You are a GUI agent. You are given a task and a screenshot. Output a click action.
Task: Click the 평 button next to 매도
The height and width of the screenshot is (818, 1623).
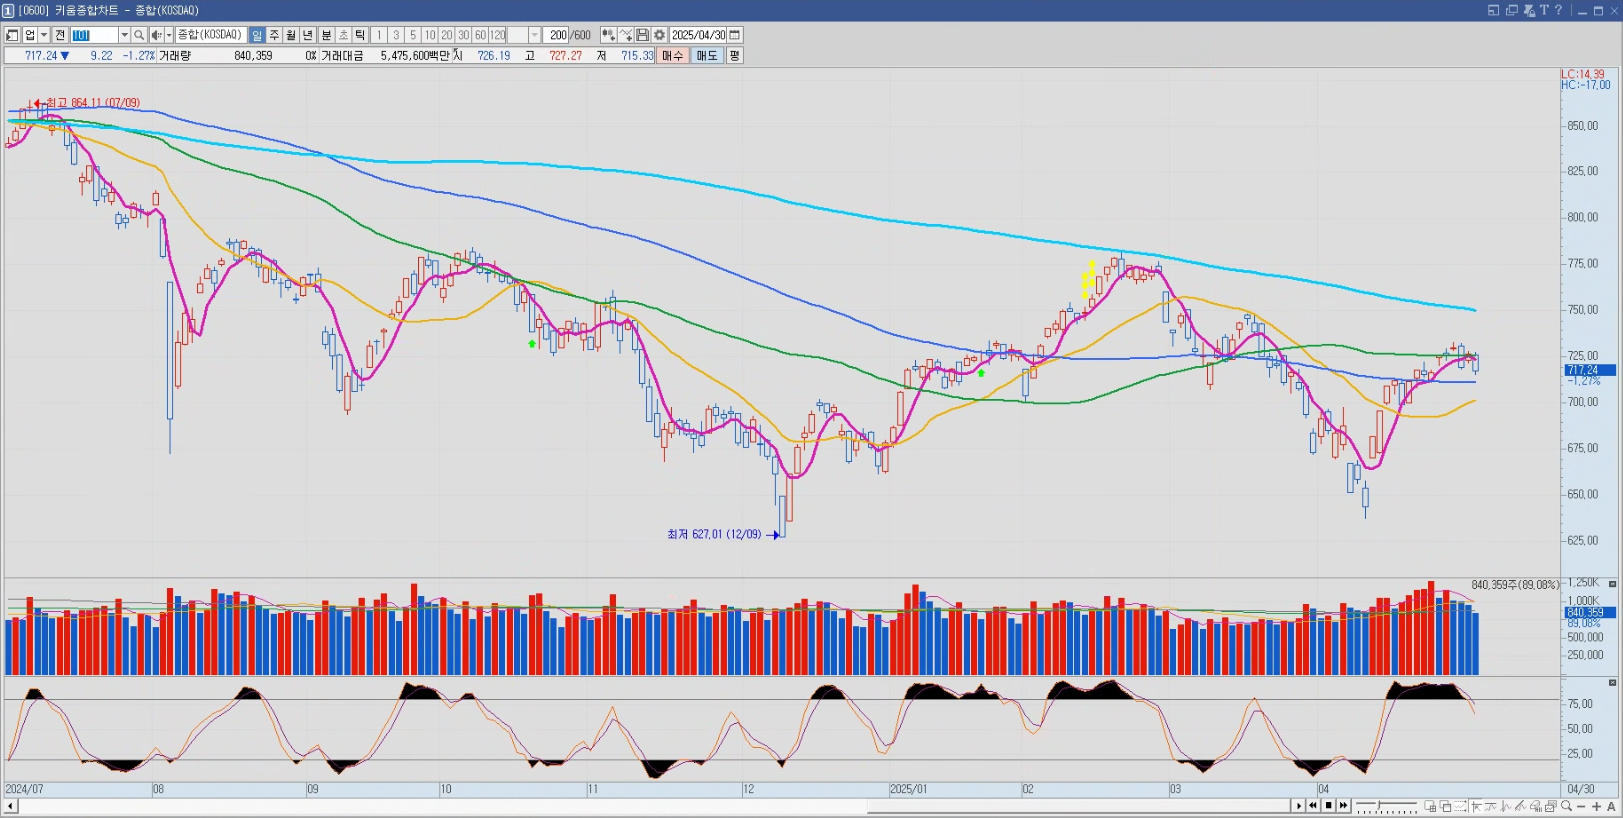[734, 56]
